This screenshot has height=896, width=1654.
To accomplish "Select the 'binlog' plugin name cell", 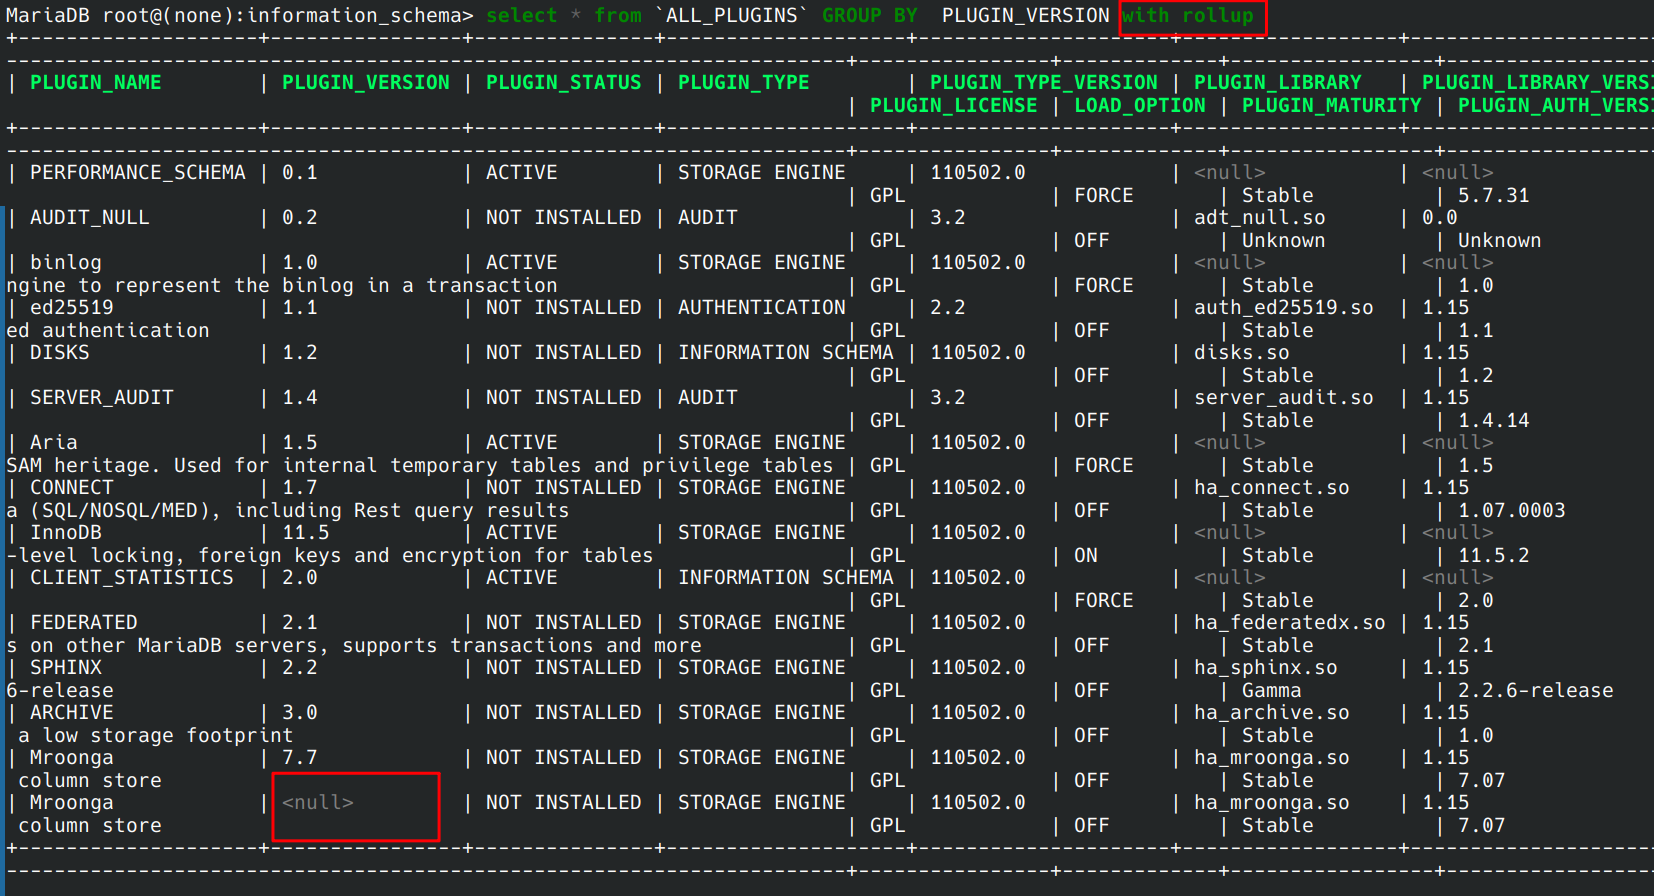I will point(66,263).
